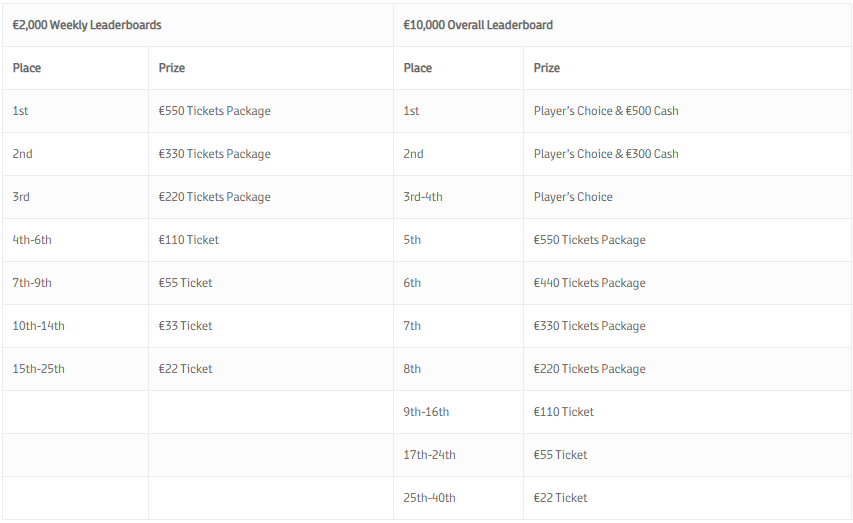Click the €55 Ticket weekly prize cell
Viewport: 853px width, 523px height.
(185, 283)
